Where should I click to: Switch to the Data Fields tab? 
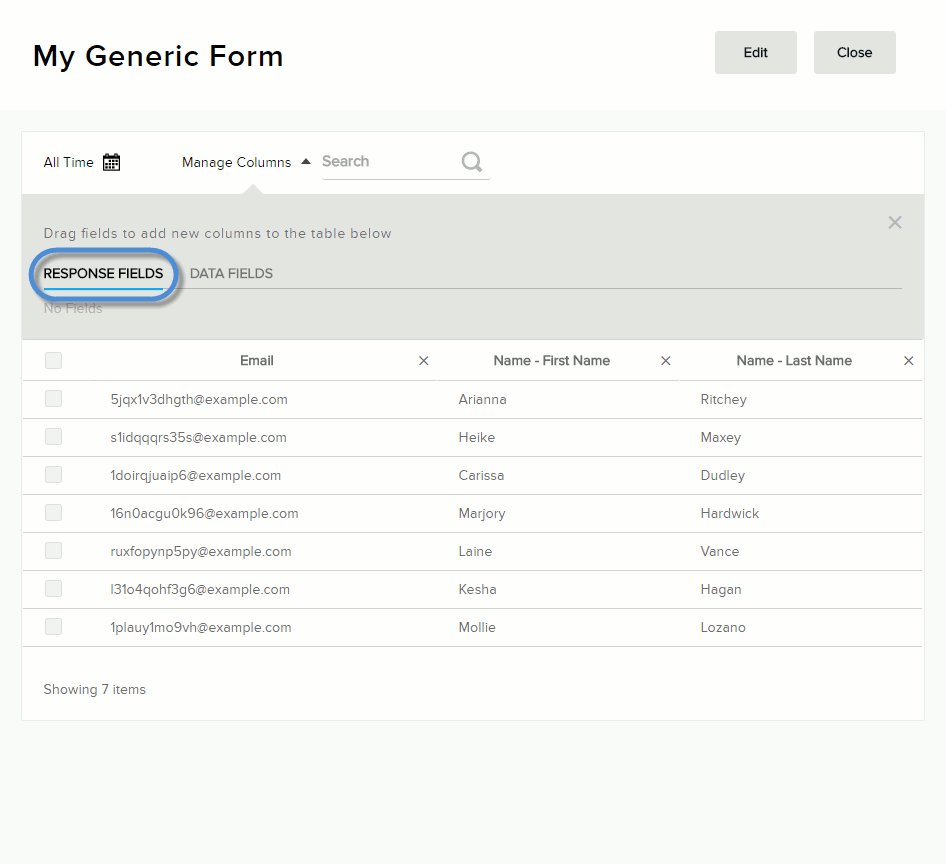(231, 273)
